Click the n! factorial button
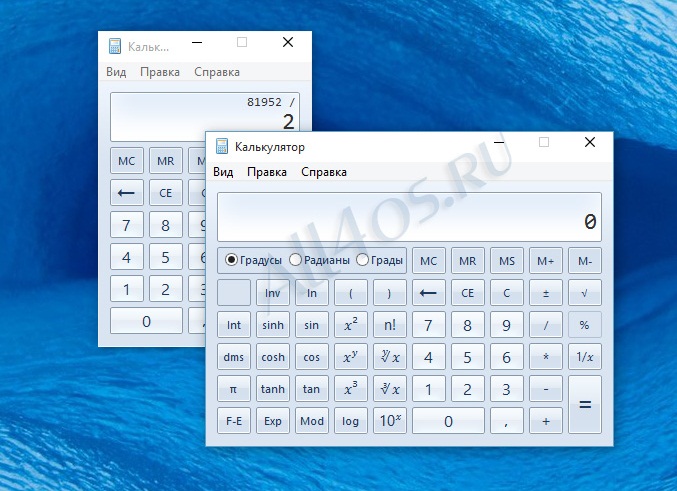 (389, 325)
